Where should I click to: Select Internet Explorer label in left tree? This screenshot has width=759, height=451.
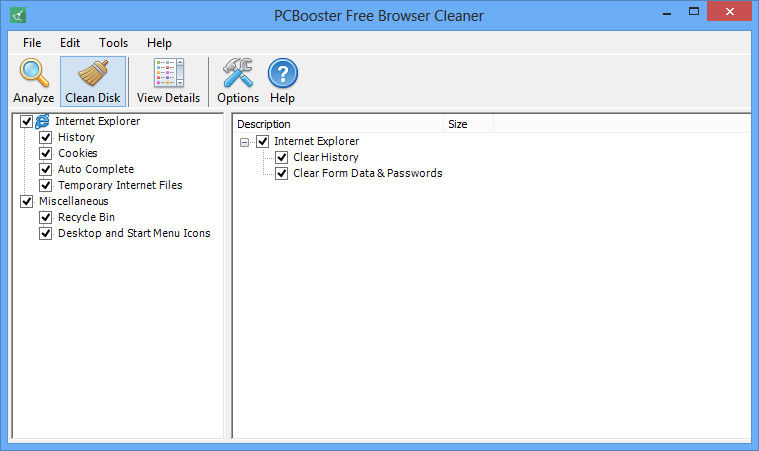97,121
